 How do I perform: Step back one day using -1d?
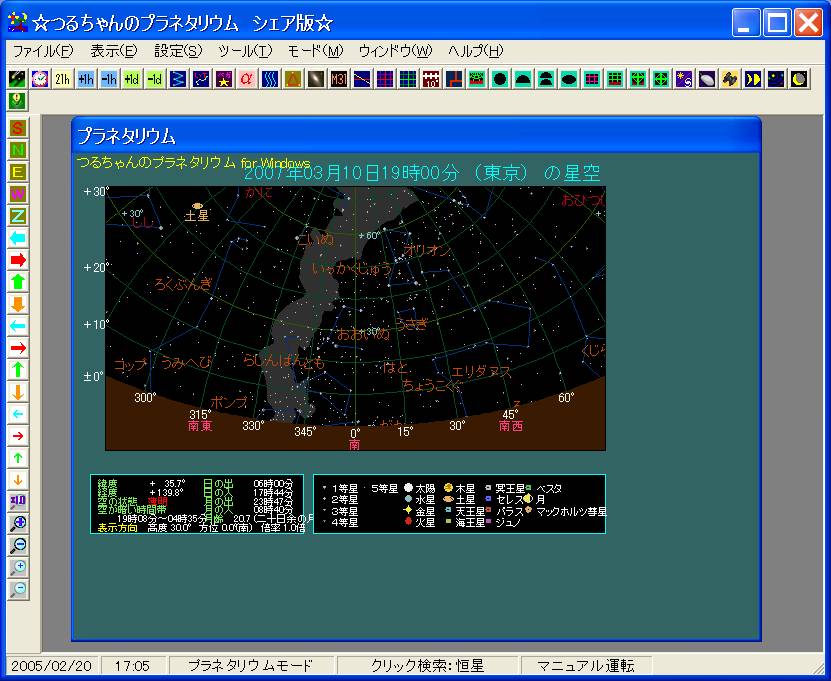pyautogui.click(x=155, y=79)
